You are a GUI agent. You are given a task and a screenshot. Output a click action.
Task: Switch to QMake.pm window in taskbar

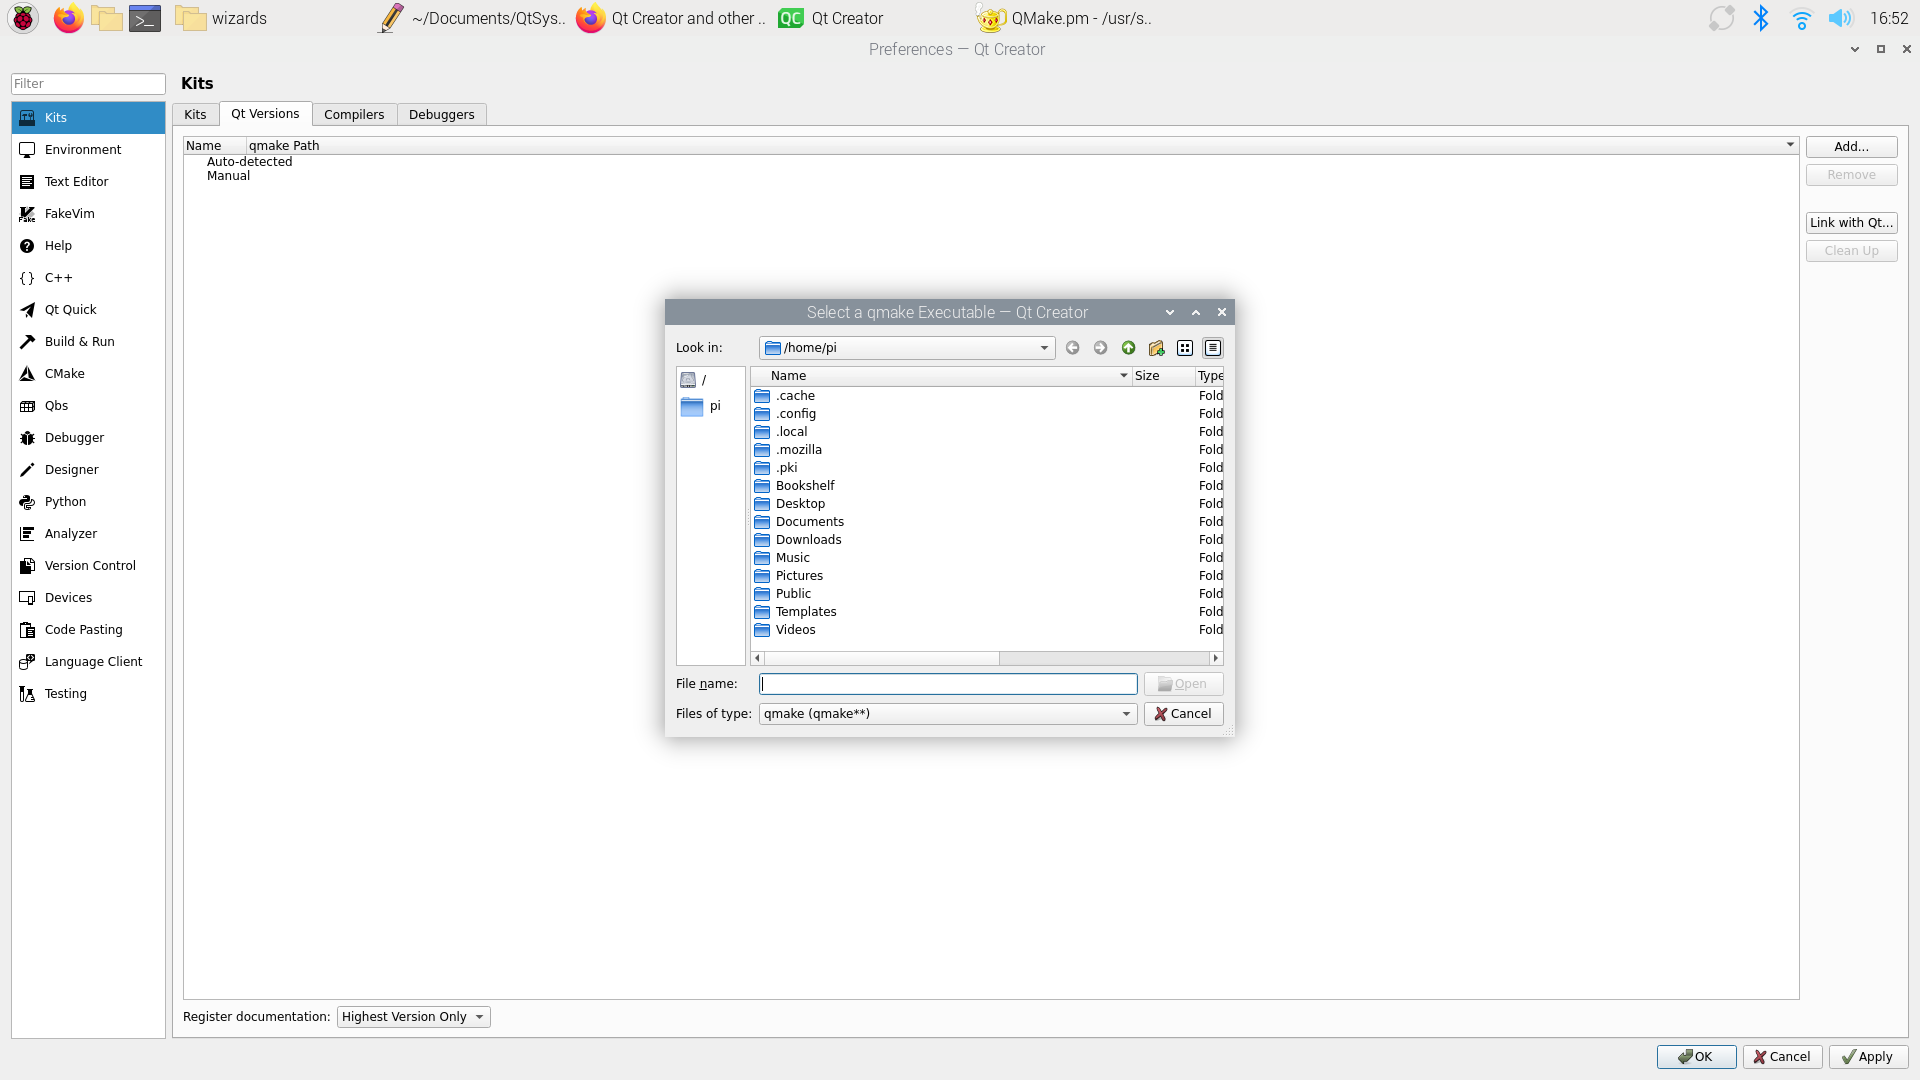pyautogui.click(x=1064, y=18)
